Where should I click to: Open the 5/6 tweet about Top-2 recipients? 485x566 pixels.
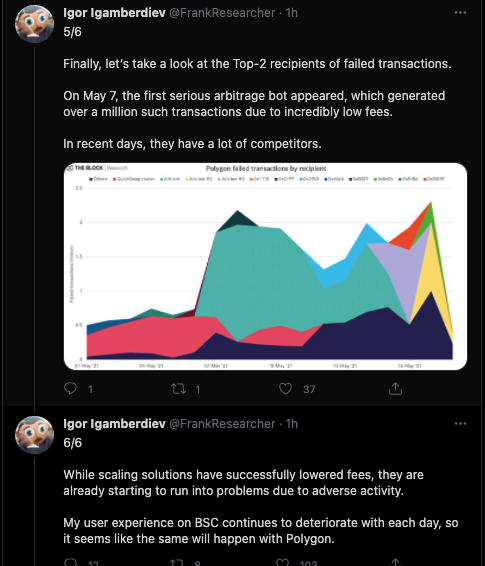(x=257, y=104)
